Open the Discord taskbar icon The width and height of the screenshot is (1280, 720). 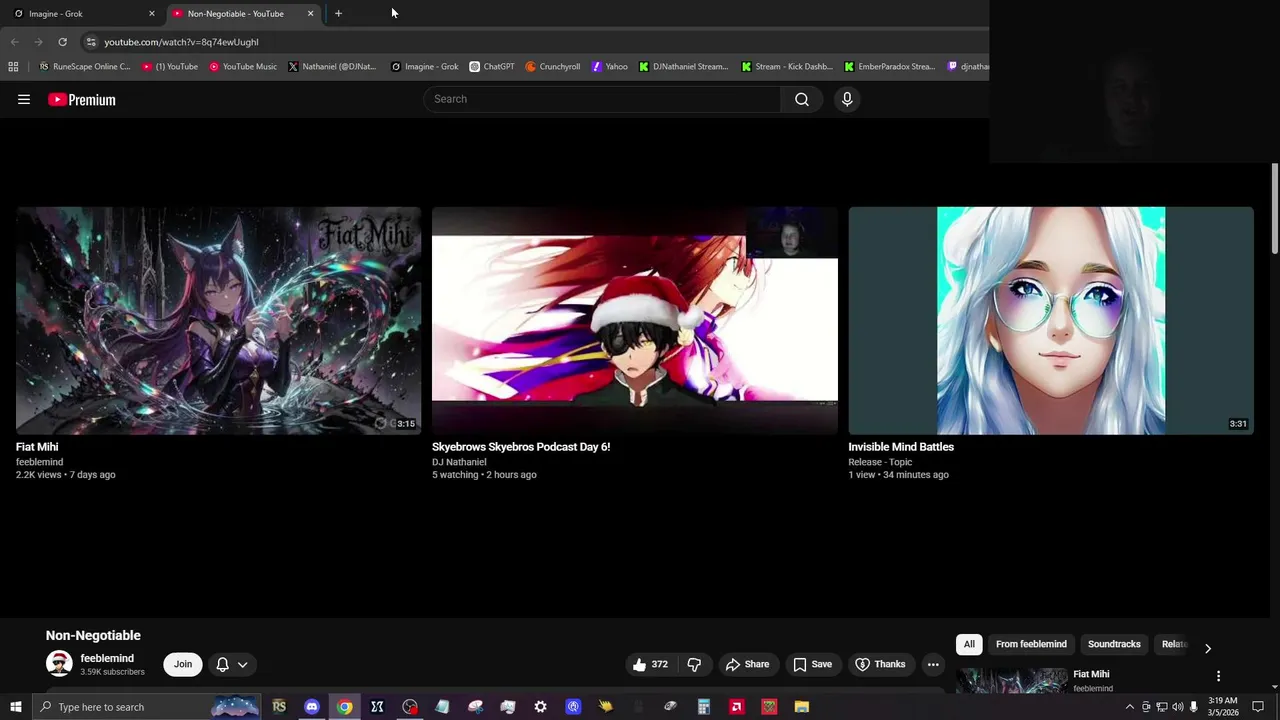tap(312, 707)
